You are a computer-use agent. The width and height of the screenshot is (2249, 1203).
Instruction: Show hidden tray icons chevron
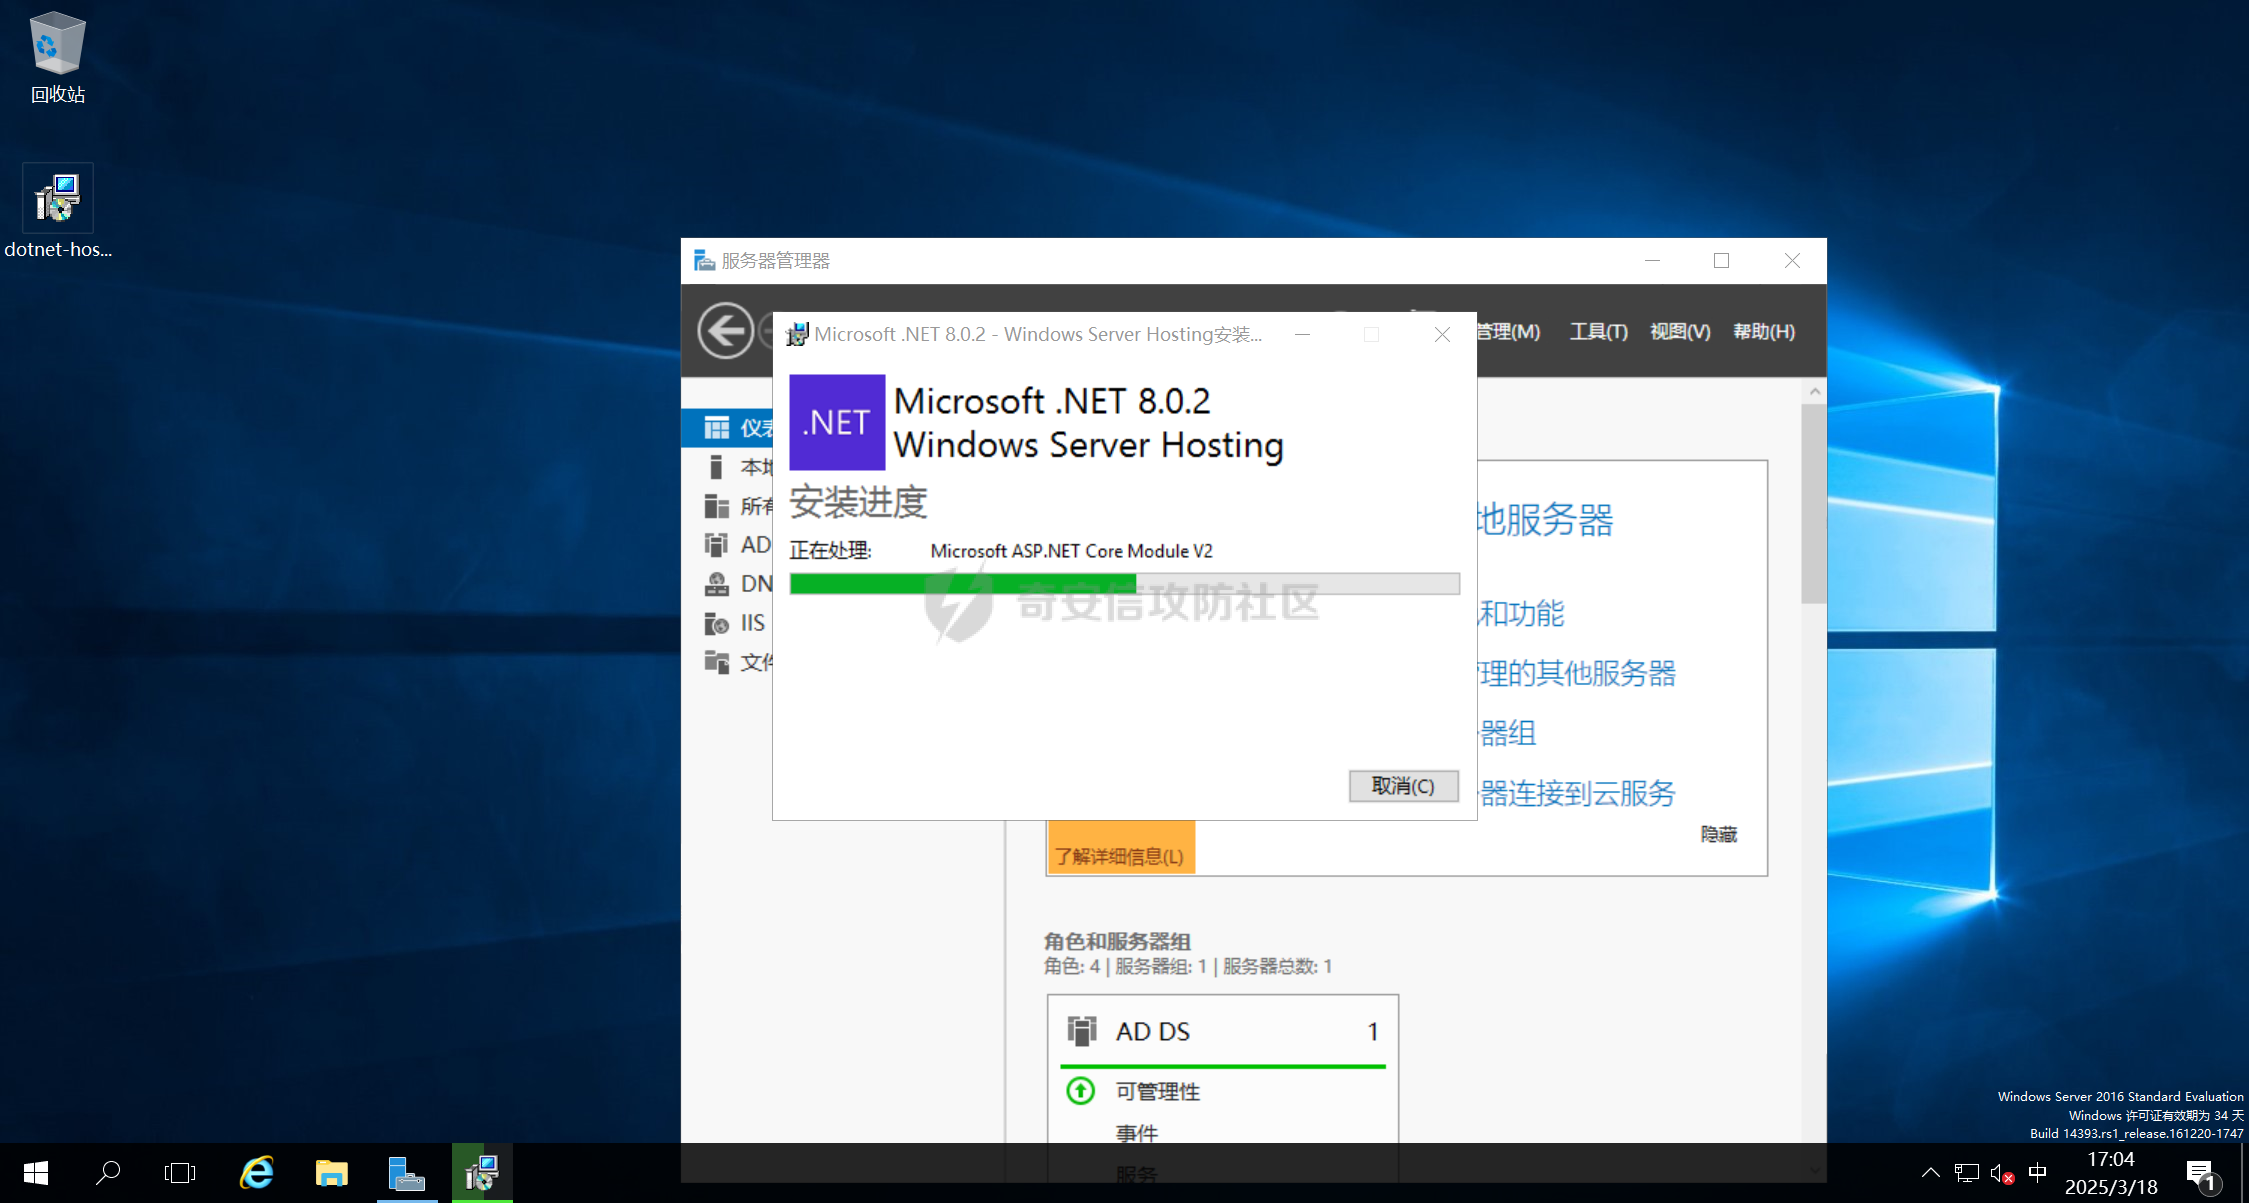pos(1931,1173)
